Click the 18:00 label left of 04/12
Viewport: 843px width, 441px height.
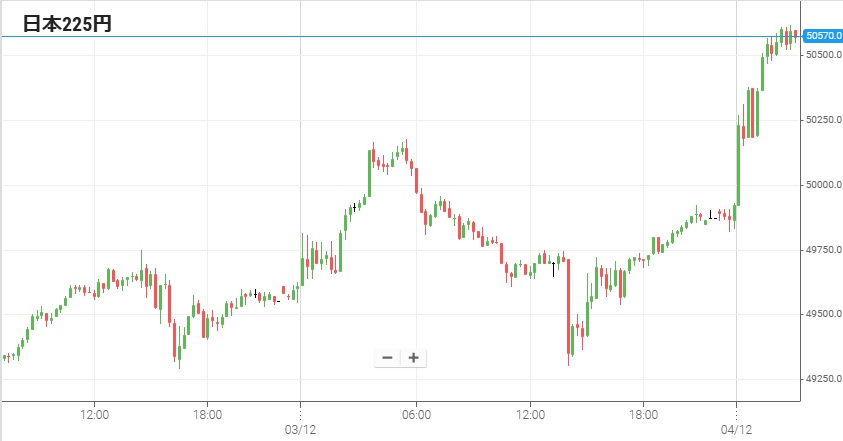click(643, 414)
